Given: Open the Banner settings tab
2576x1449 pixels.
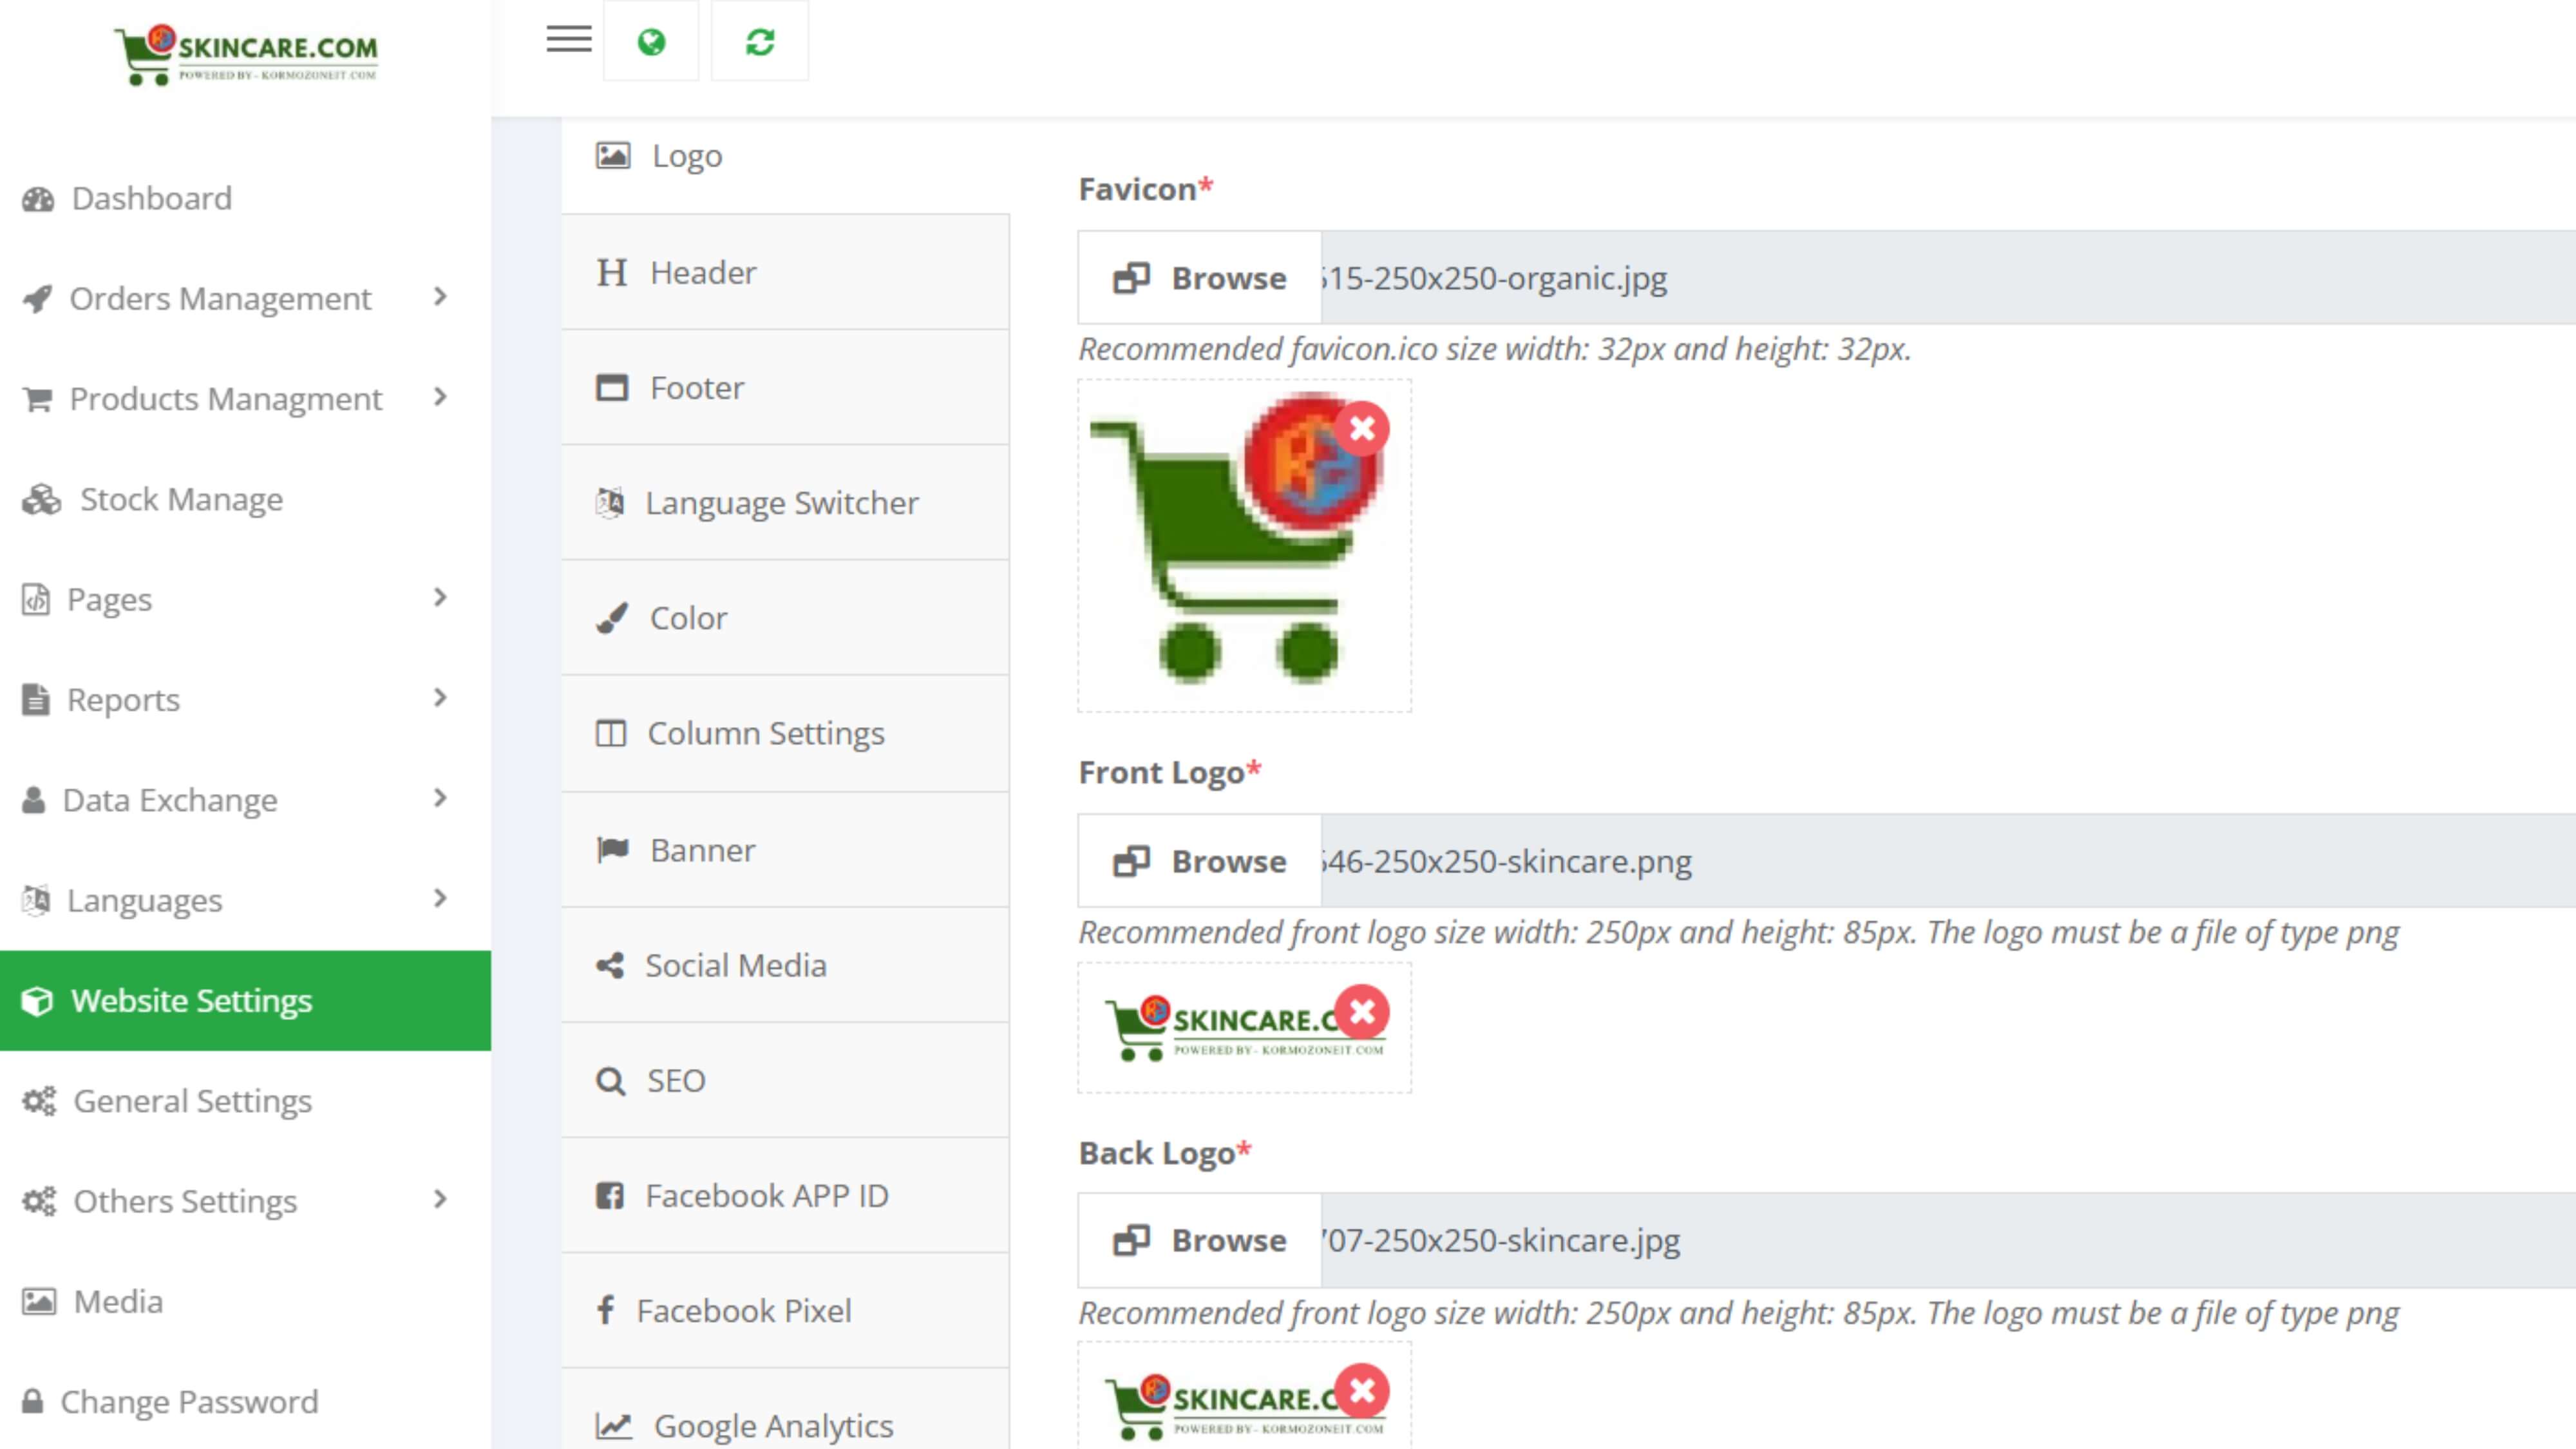Looking at the screenshot, I should (702, 850).
